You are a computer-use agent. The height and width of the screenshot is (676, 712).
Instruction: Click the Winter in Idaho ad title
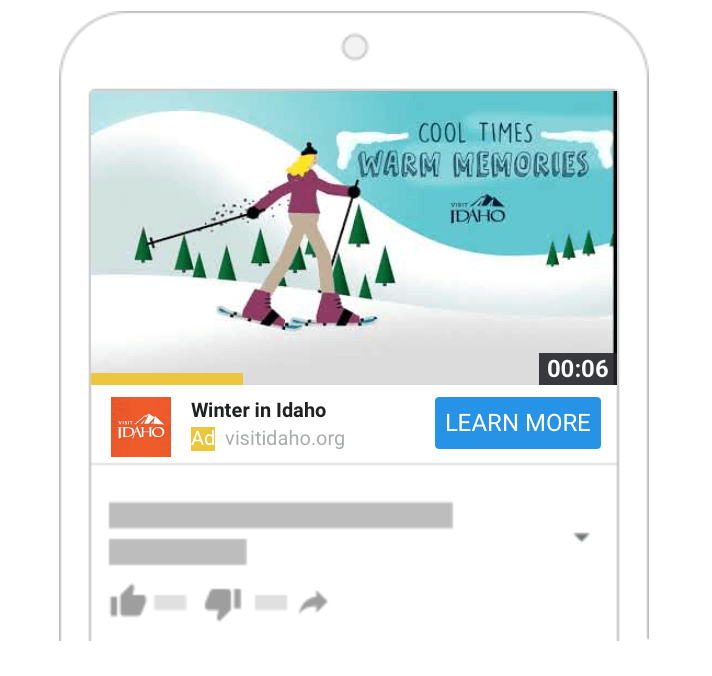(x=258, y=410)
